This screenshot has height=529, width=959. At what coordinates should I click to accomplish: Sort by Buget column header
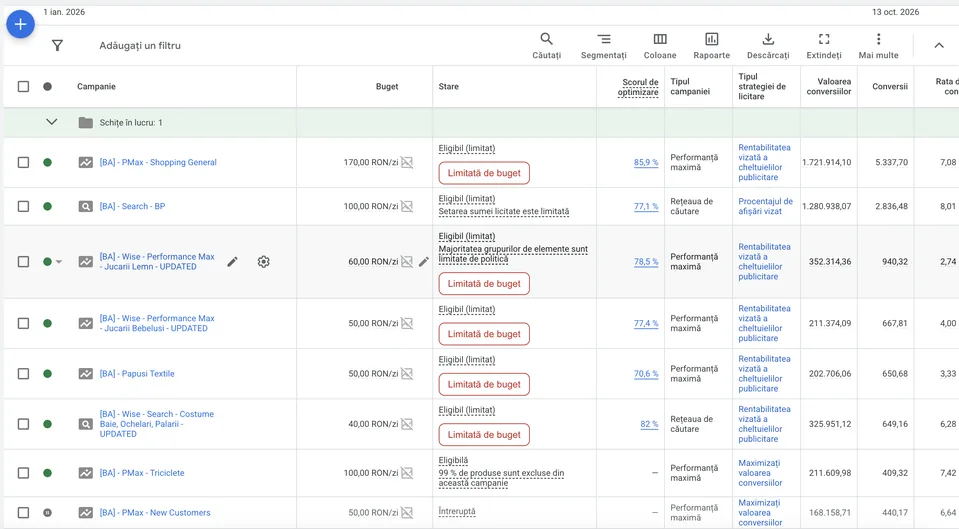387,86
